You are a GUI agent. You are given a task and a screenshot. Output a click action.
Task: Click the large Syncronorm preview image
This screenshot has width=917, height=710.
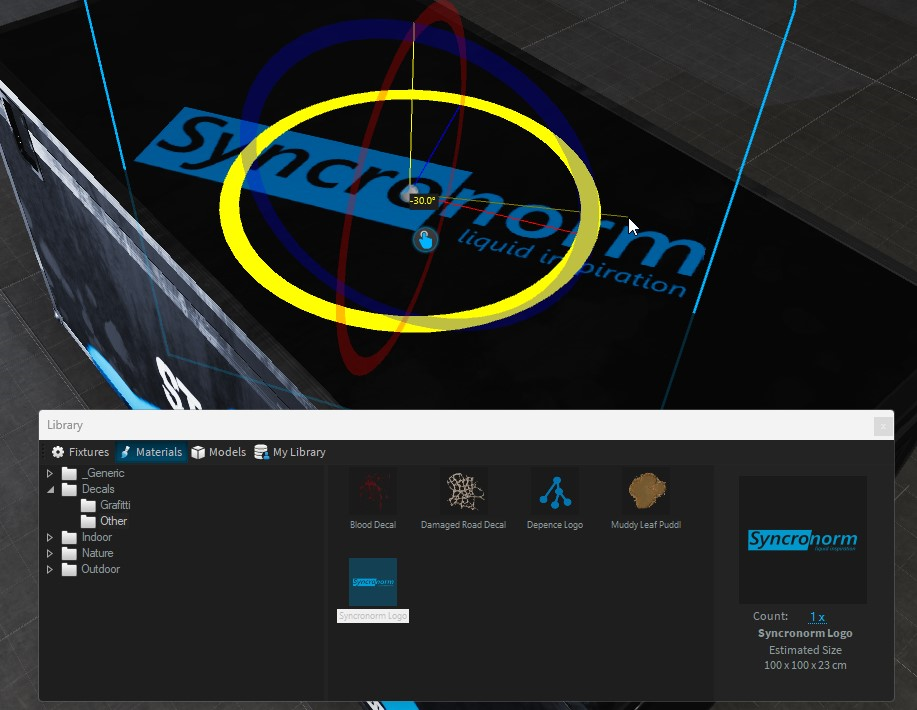pos(803,539)
